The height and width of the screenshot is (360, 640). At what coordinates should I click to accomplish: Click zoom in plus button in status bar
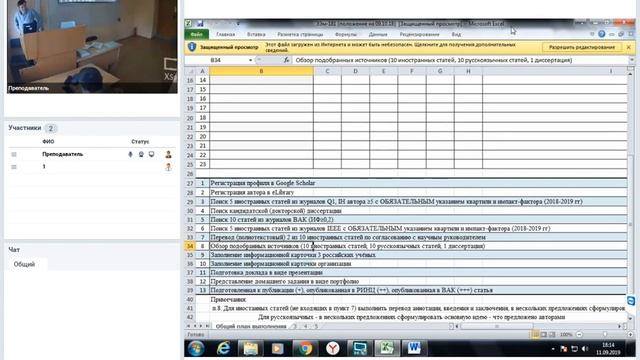pyautogui.click(x=631, y=335)
